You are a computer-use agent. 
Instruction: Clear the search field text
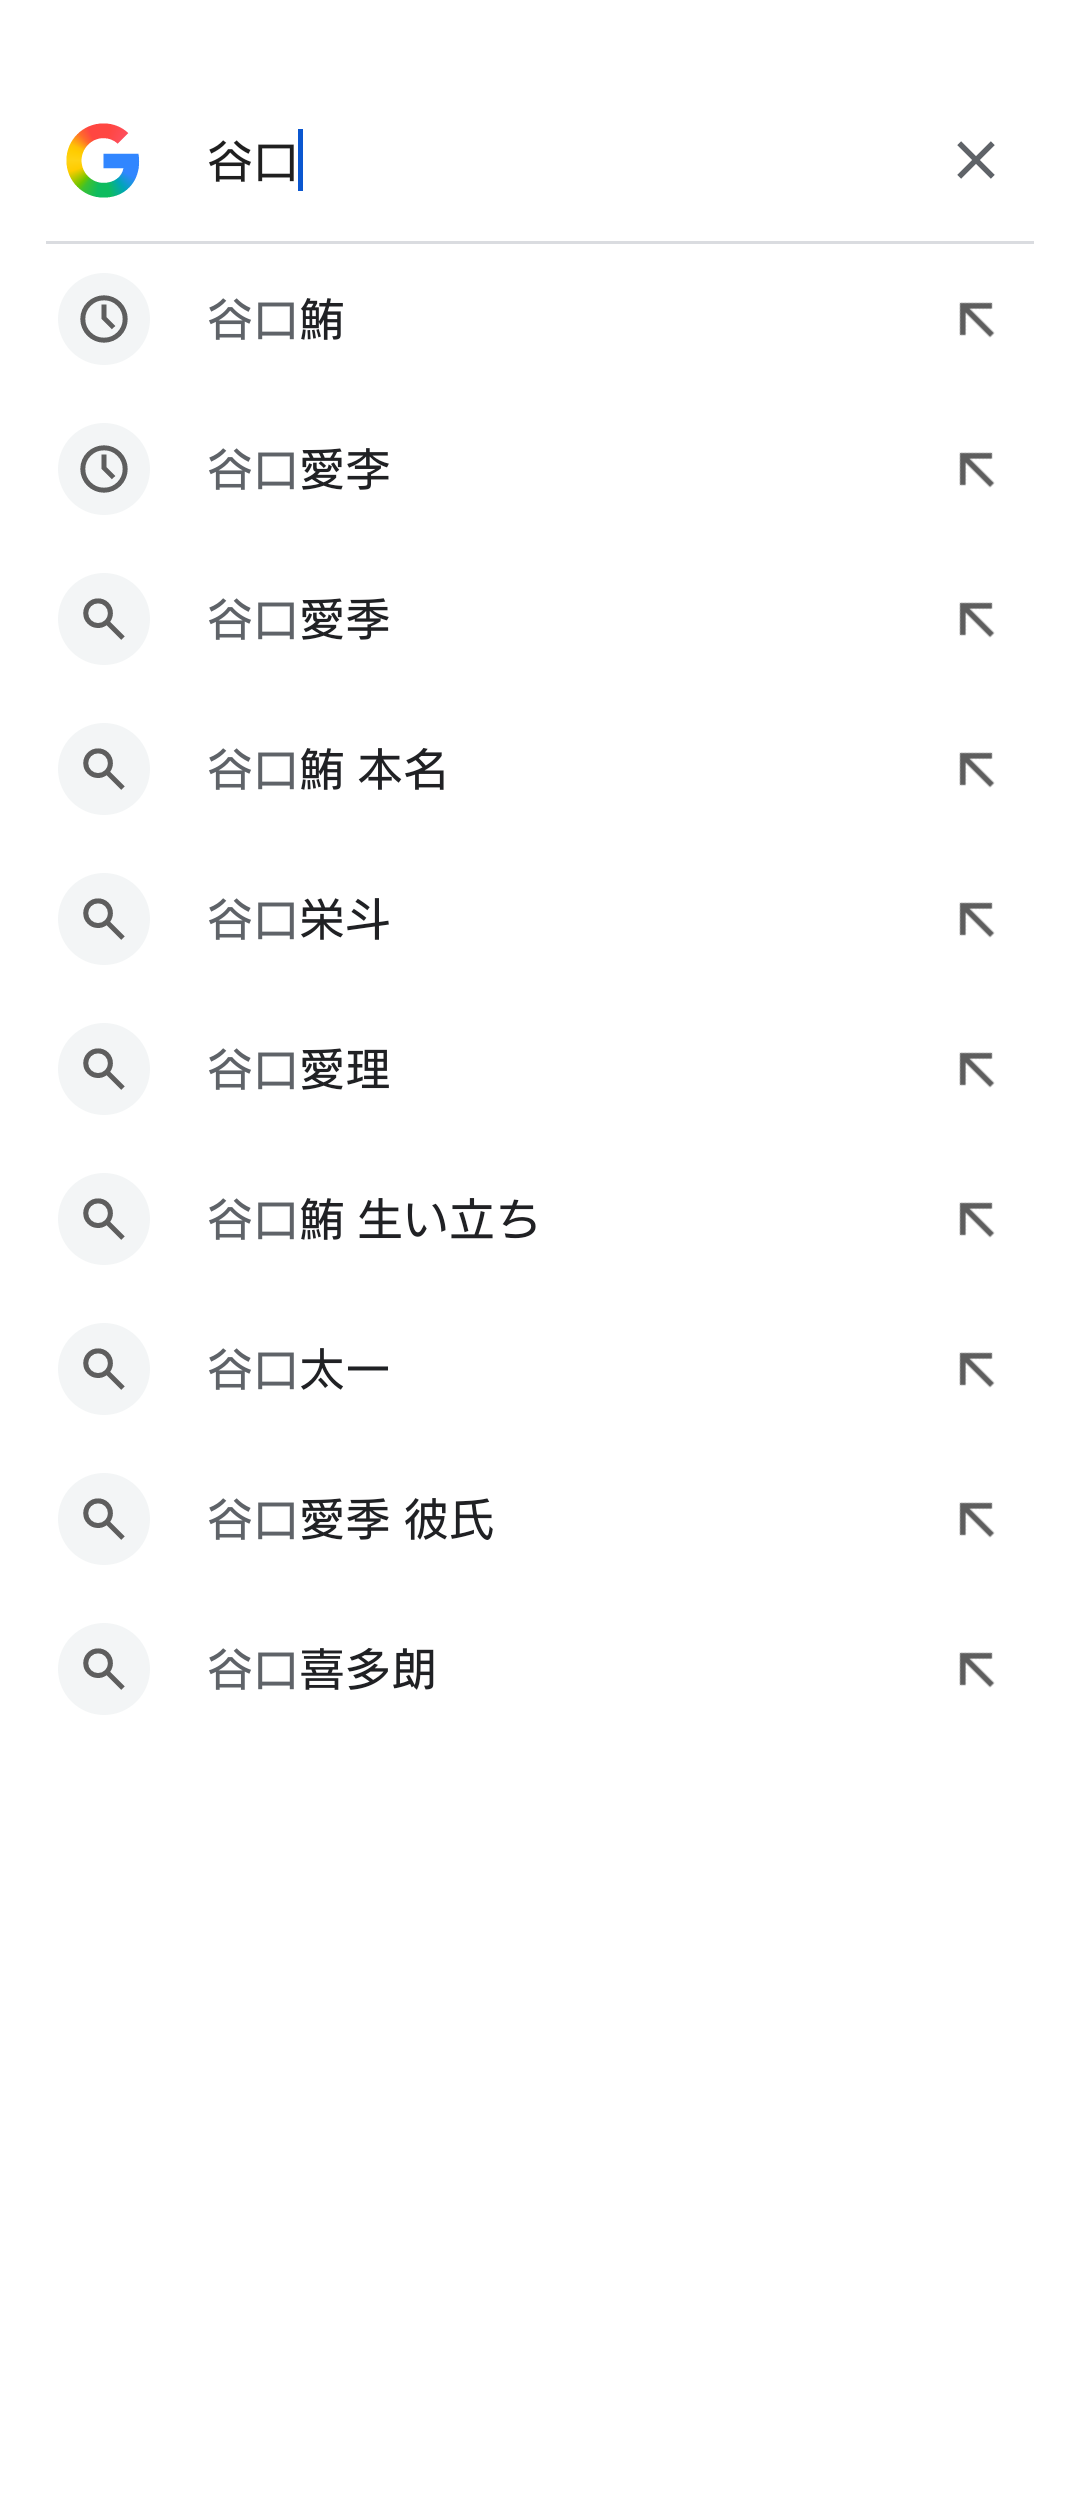click(x=975, y=160)
